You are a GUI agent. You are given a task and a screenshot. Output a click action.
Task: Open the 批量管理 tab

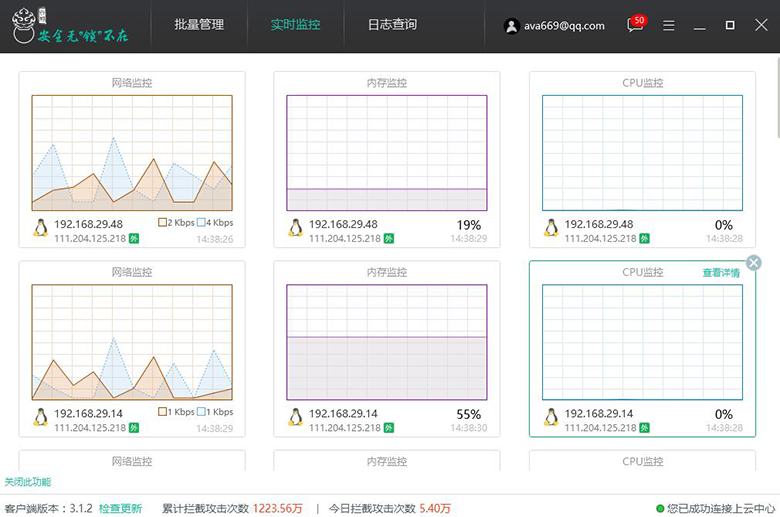click(199, 24)
